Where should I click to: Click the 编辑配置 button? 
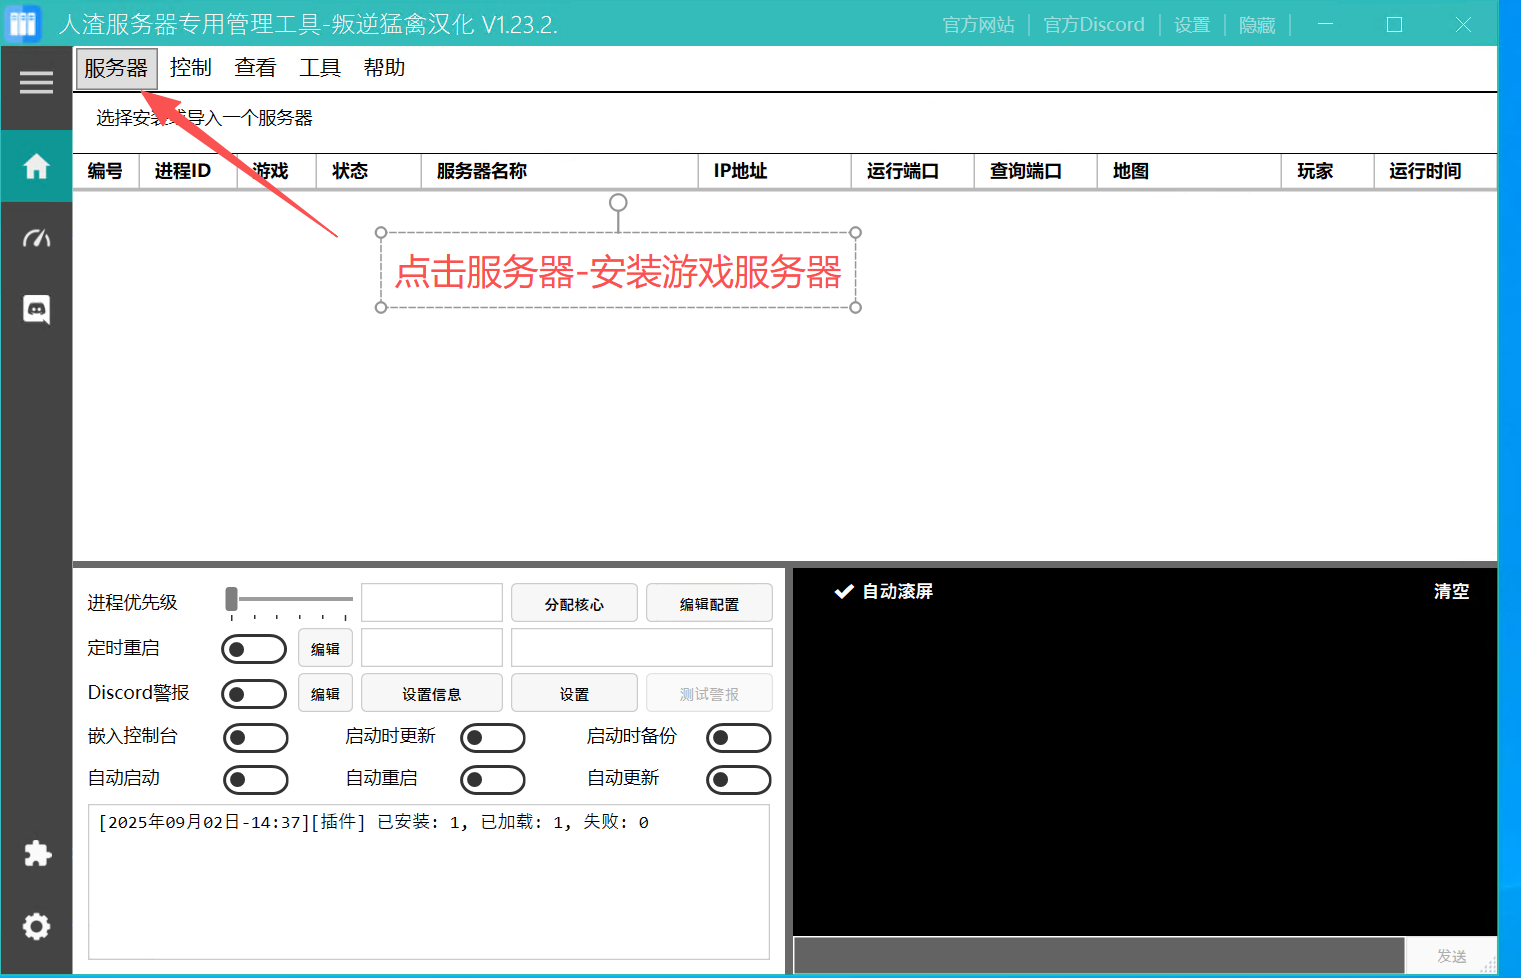click(x=709, y=602)
